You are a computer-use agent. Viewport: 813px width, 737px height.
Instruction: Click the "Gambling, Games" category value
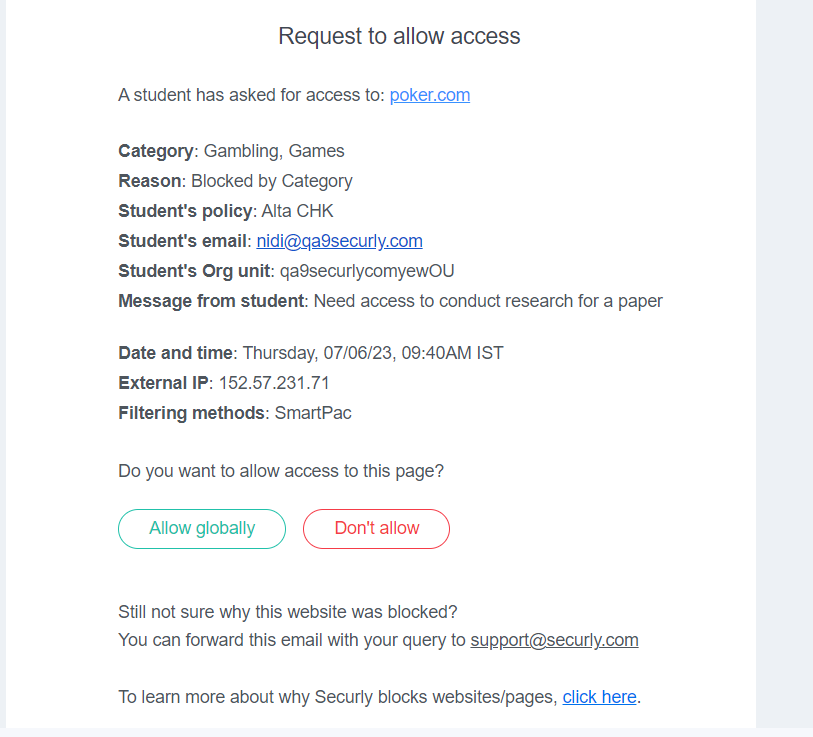click(274, 151)
